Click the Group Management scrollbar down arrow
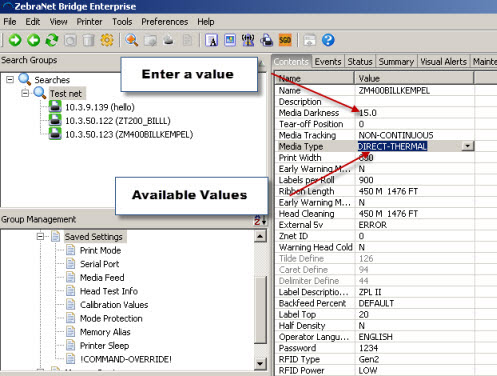 [x=260, y=364]
